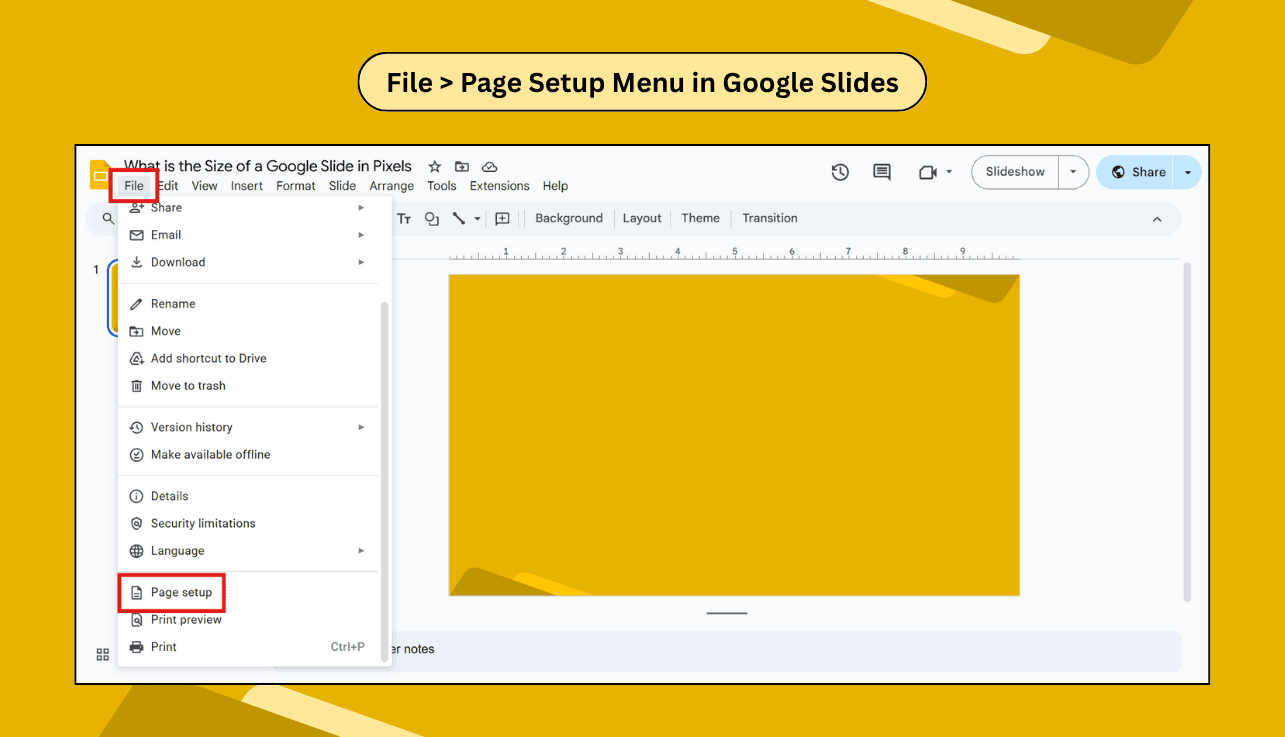Expand the Line tool options arrow

click(476, 218)
